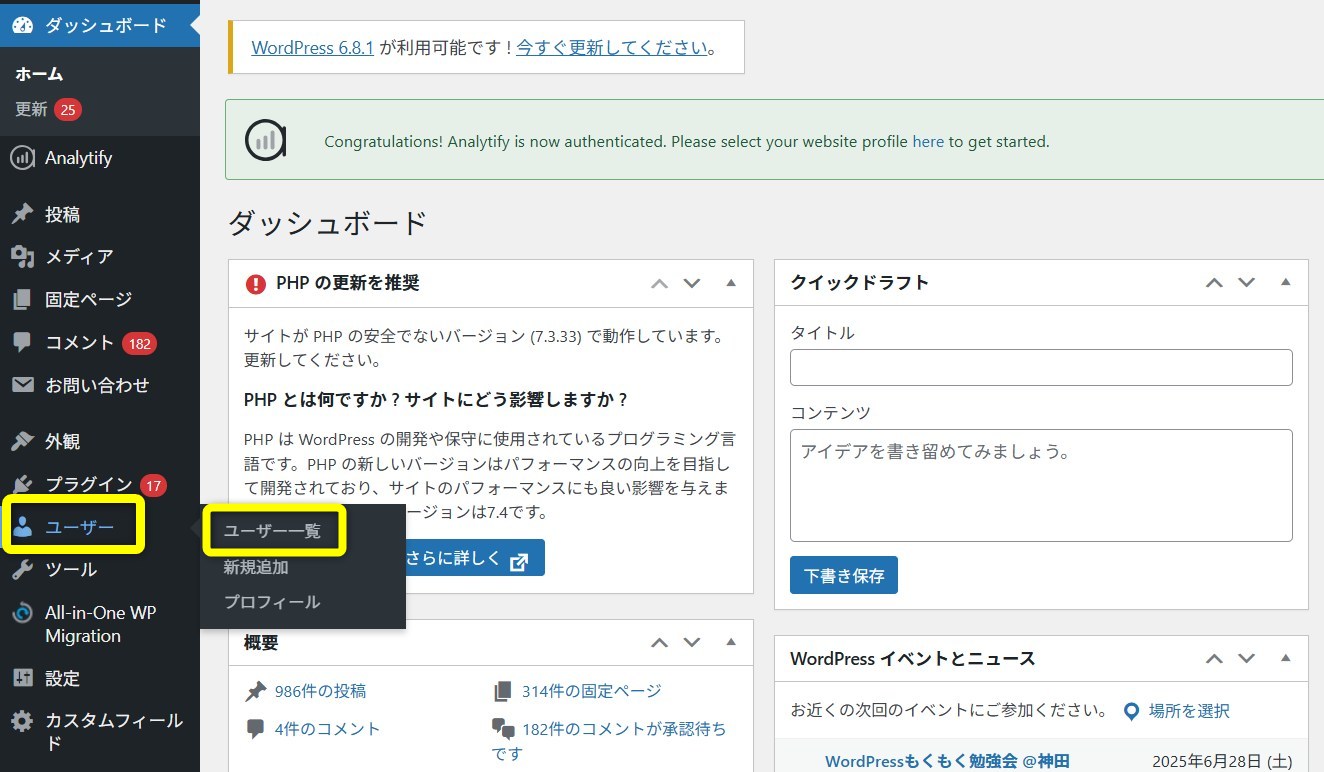This screenshot has height=772, width=1324.
Task: Open the メディア menu label
Action: [79, 257]
